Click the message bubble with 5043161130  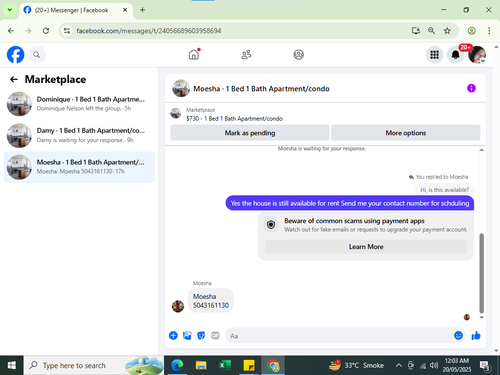[x=211, y=301]
